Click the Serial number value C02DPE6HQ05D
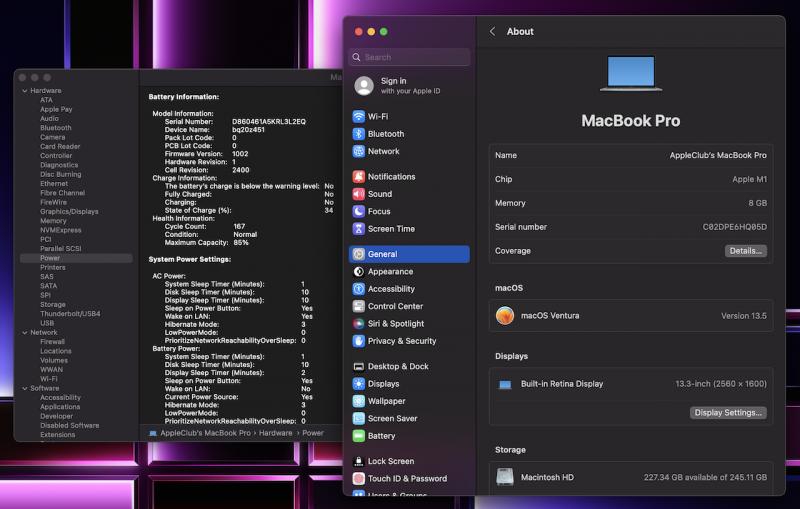Screen dimensions: 800x509 [x=735, y=227]
